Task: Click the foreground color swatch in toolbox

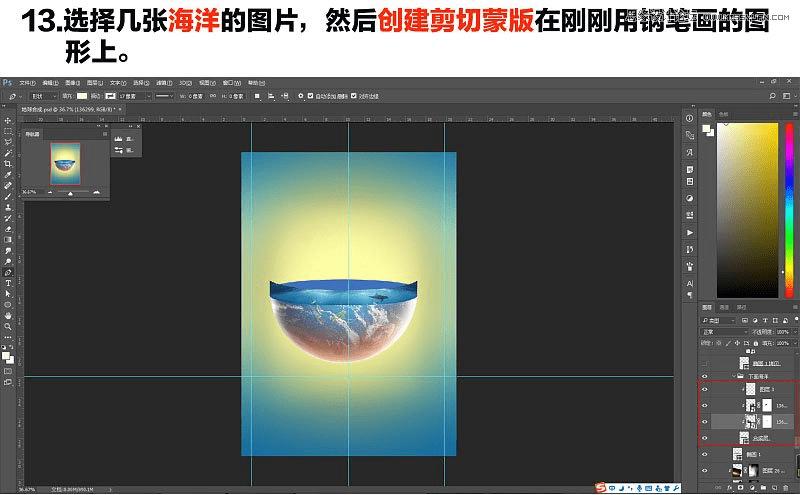Action: pos(6,356)
